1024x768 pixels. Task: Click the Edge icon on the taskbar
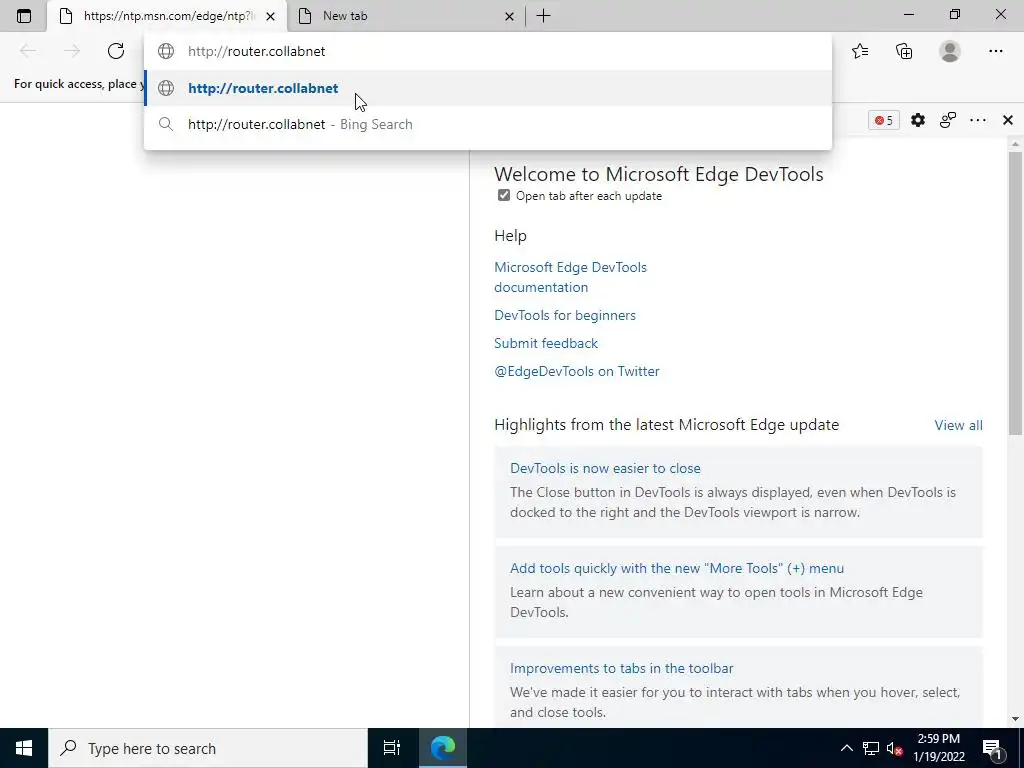click(443, 748)
